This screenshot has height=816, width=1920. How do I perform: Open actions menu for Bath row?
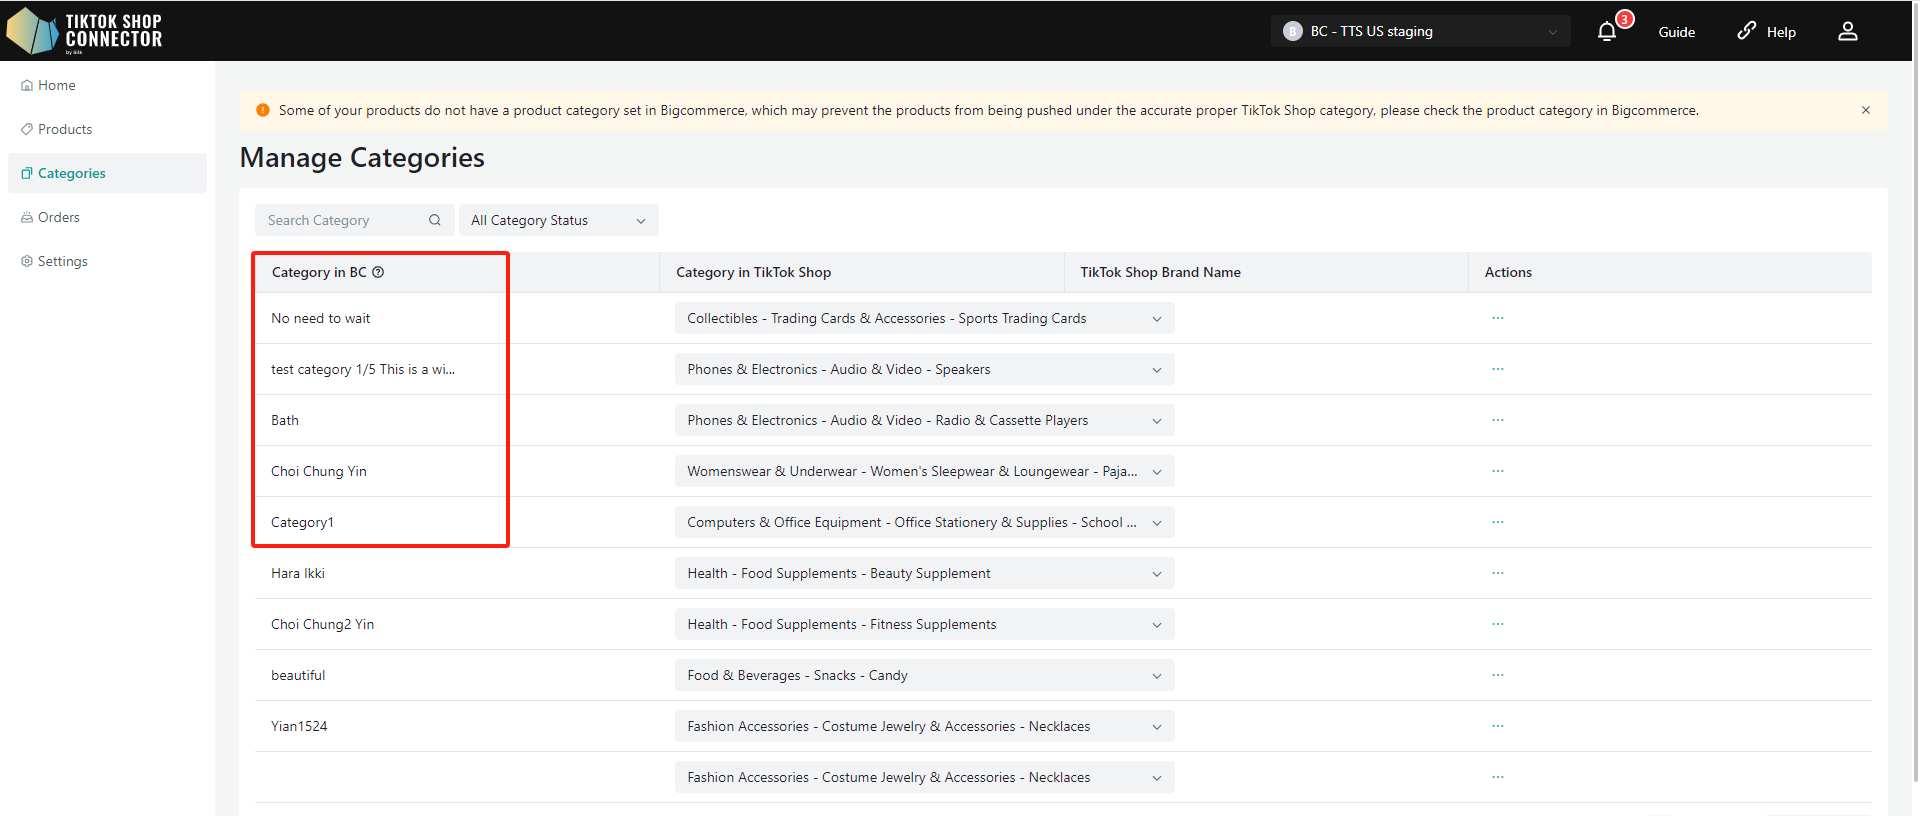[x=1497, y=420]
